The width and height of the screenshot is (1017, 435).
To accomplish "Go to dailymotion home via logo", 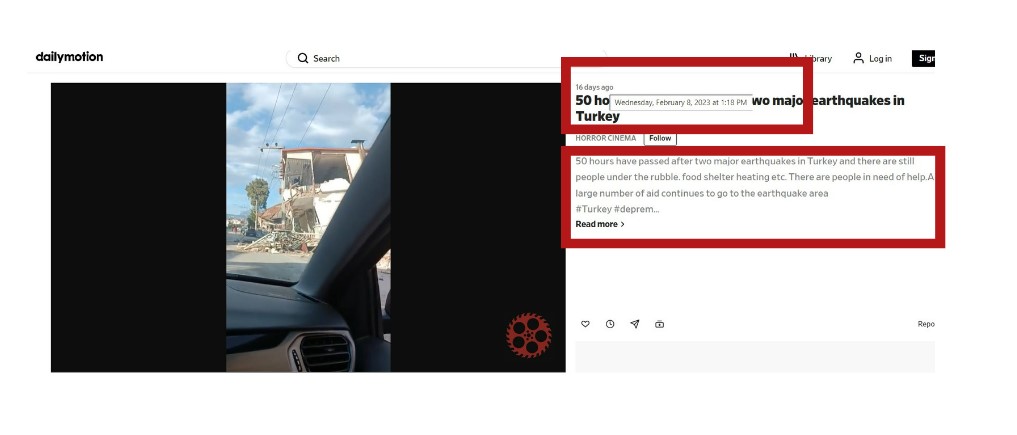I will point(69,57).
